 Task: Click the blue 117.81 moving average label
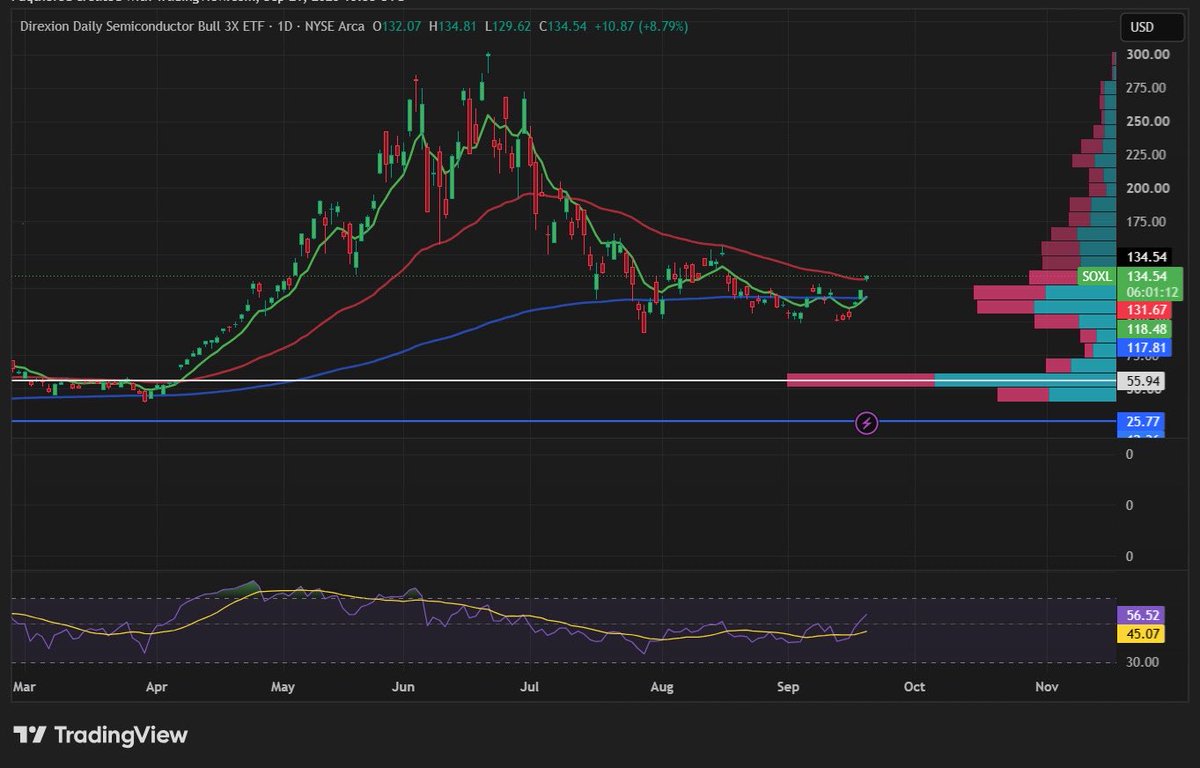point(1145,348)
